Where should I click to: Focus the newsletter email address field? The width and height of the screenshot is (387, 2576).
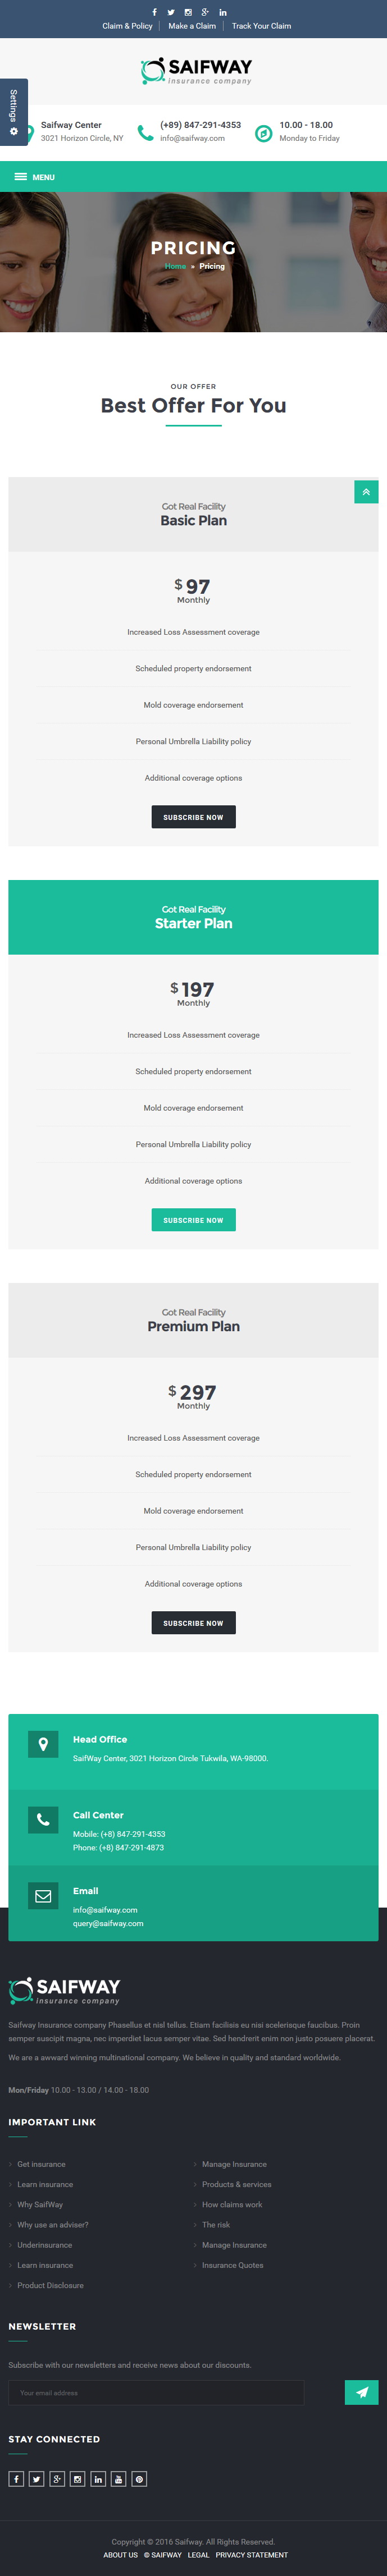pos(156,2392)
